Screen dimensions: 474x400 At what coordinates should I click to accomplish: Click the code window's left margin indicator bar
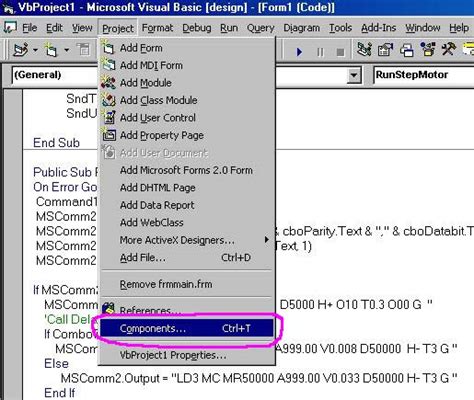click(13, 244)
